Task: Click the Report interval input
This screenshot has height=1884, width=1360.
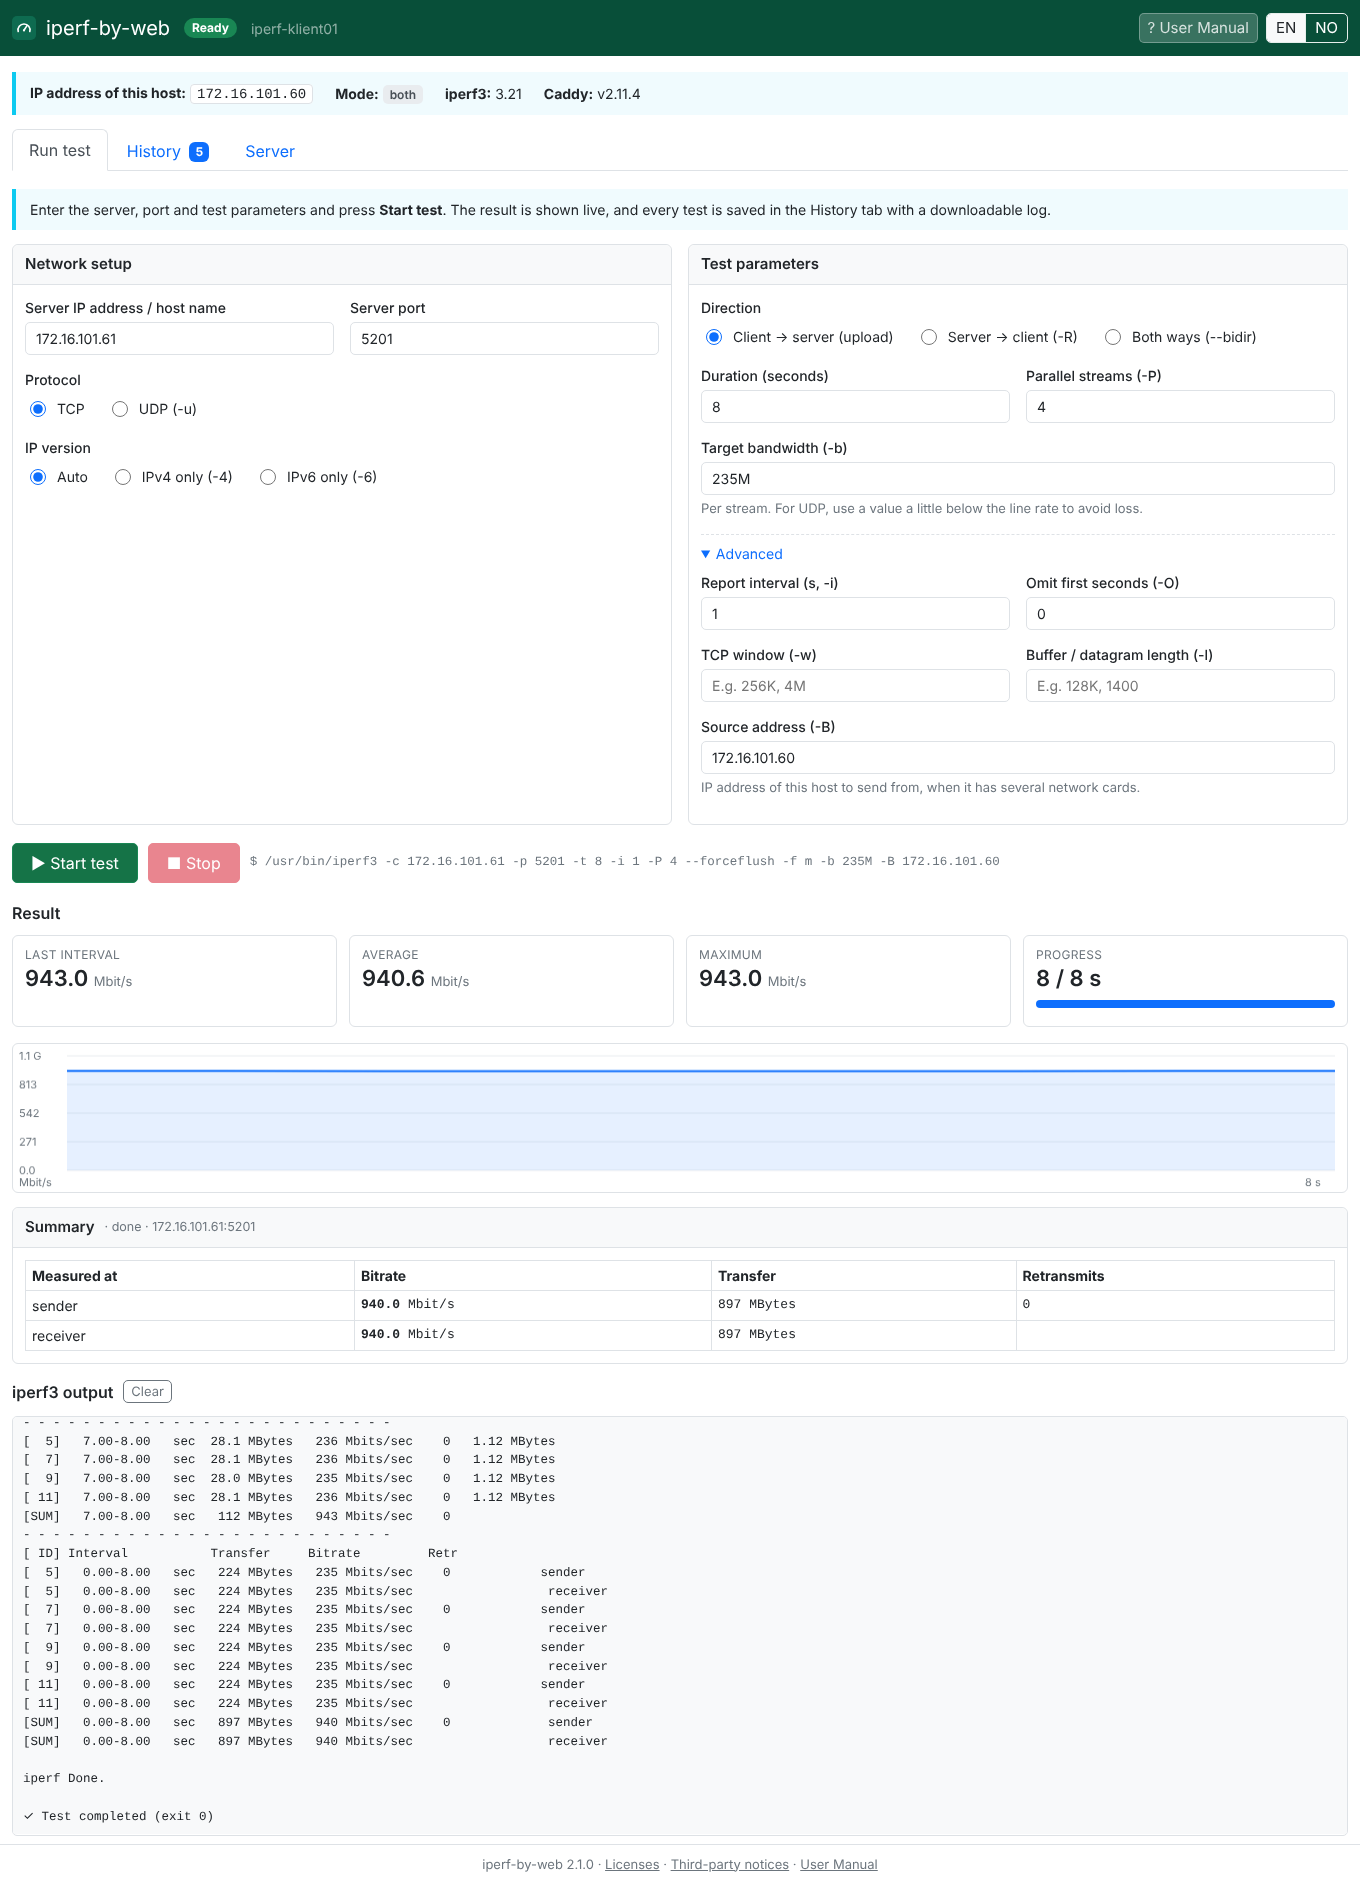Action: pos(855,614)
